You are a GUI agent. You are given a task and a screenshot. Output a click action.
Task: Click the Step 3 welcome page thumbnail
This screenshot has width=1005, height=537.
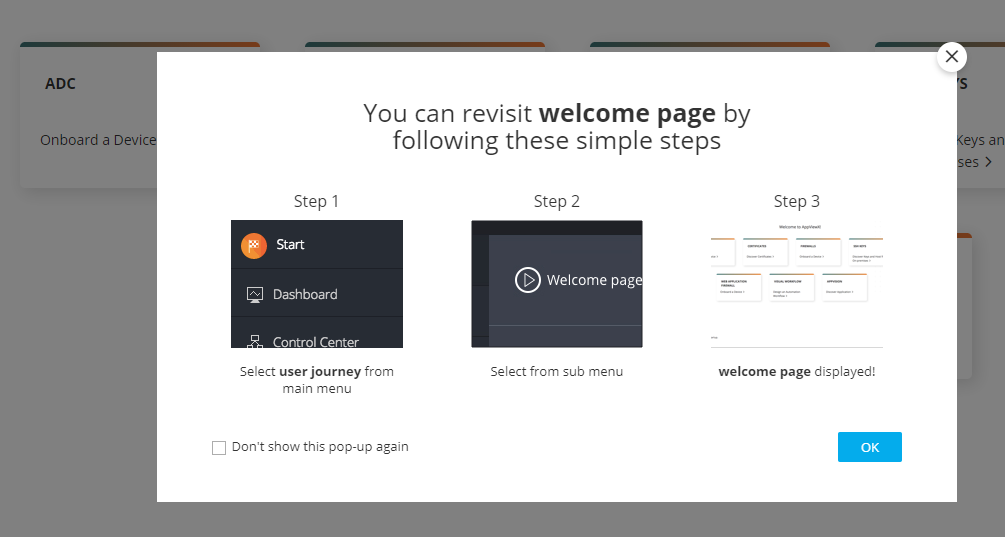coord(797,284)
